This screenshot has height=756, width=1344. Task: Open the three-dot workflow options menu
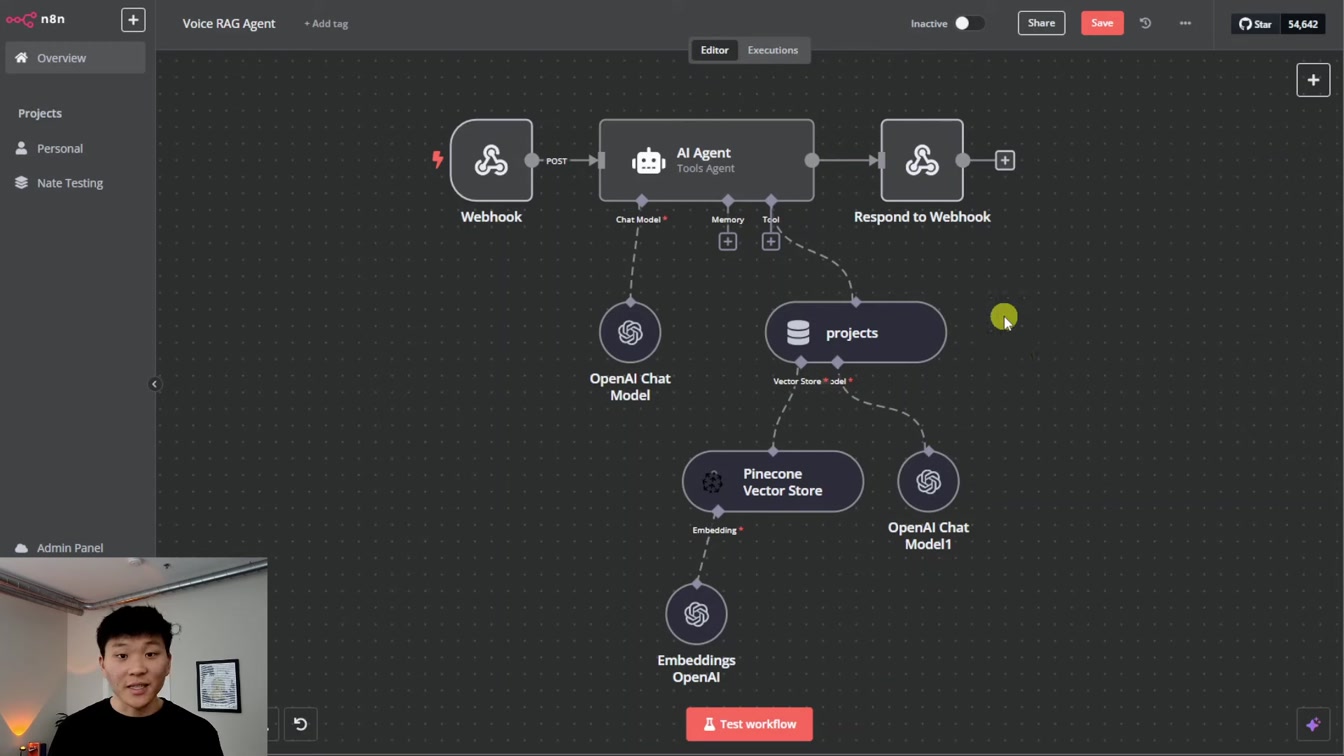point(1185,23)
